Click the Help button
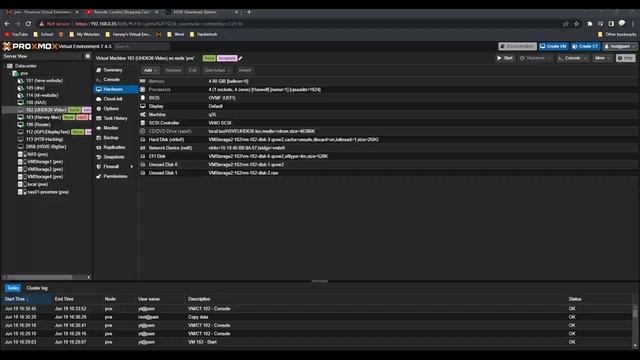Viewport: 640px width, 360px height. (625, 58)
